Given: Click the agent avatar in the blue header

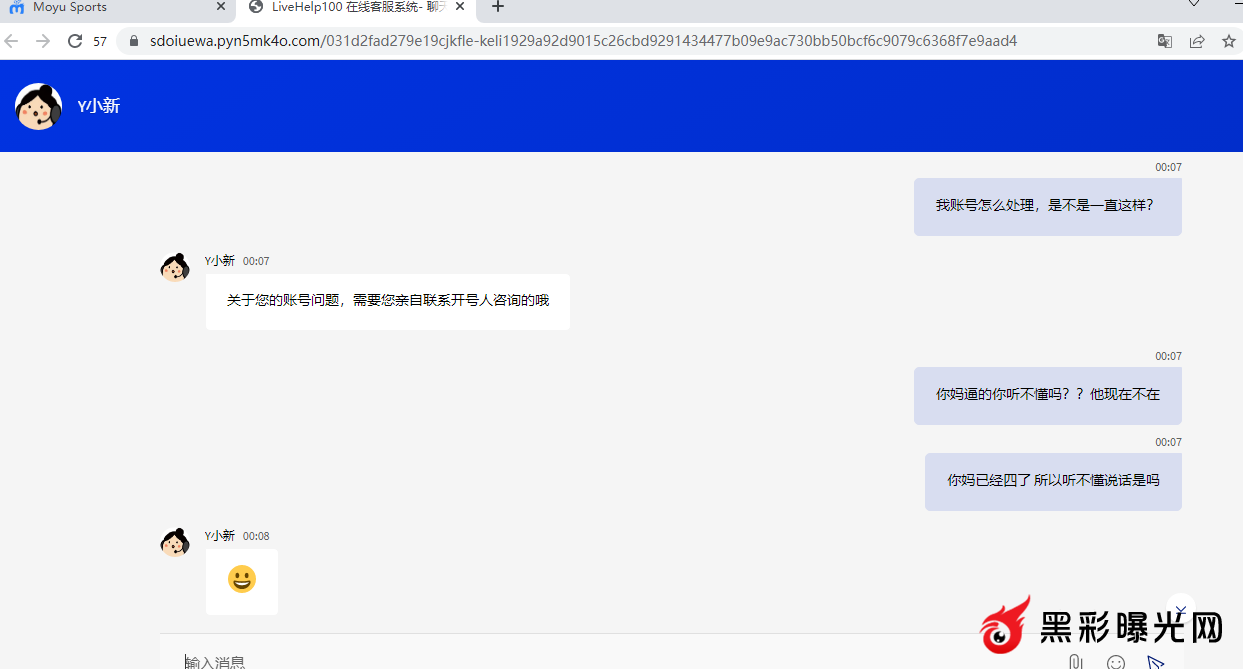Looking at the screenshot, I should [x=39, y=106].
